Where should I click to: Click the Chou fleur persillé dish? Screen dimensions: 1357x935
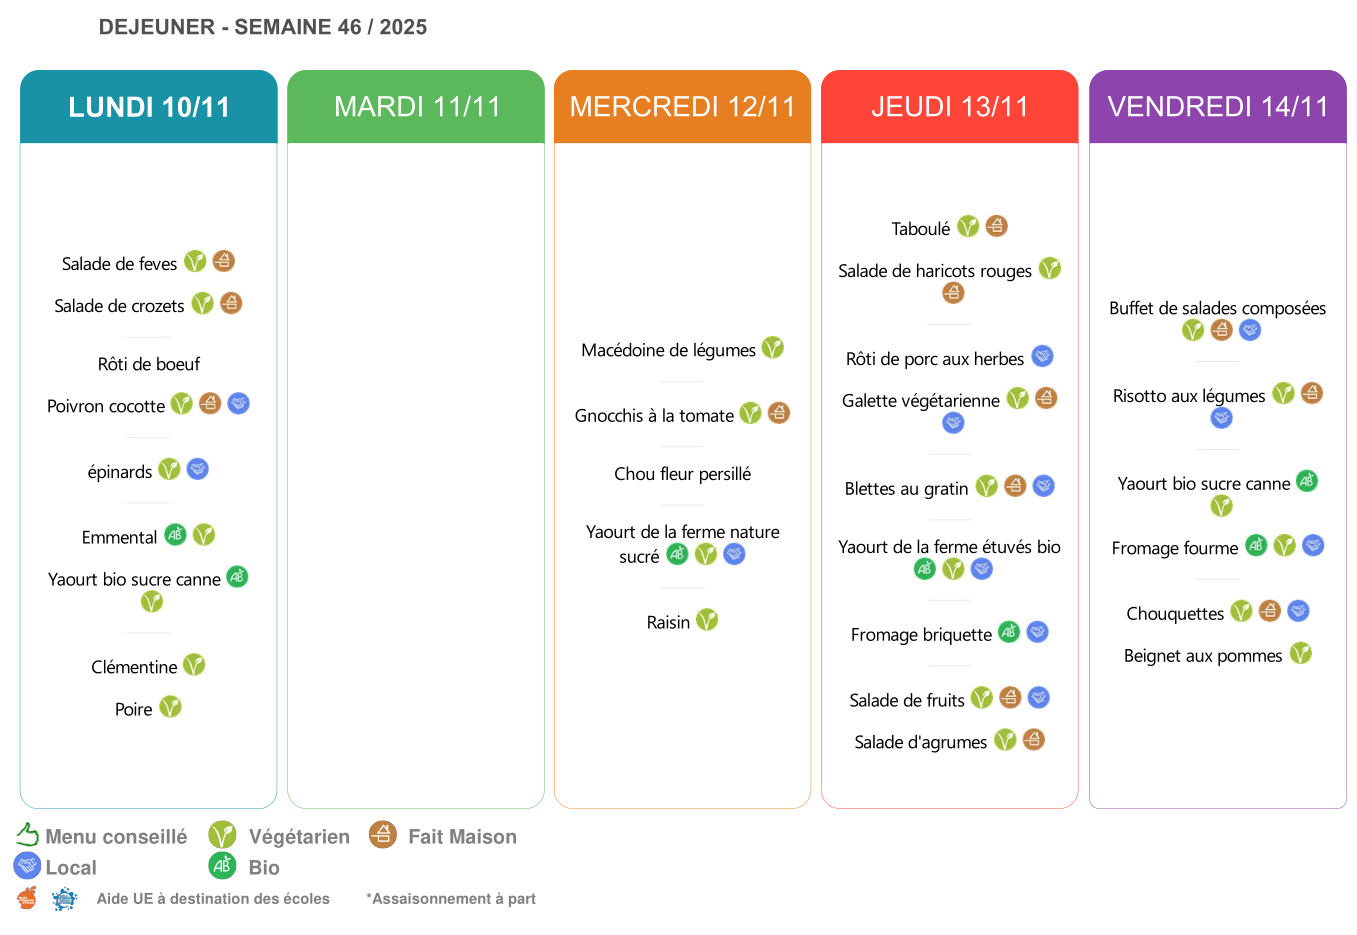point(682,474)
